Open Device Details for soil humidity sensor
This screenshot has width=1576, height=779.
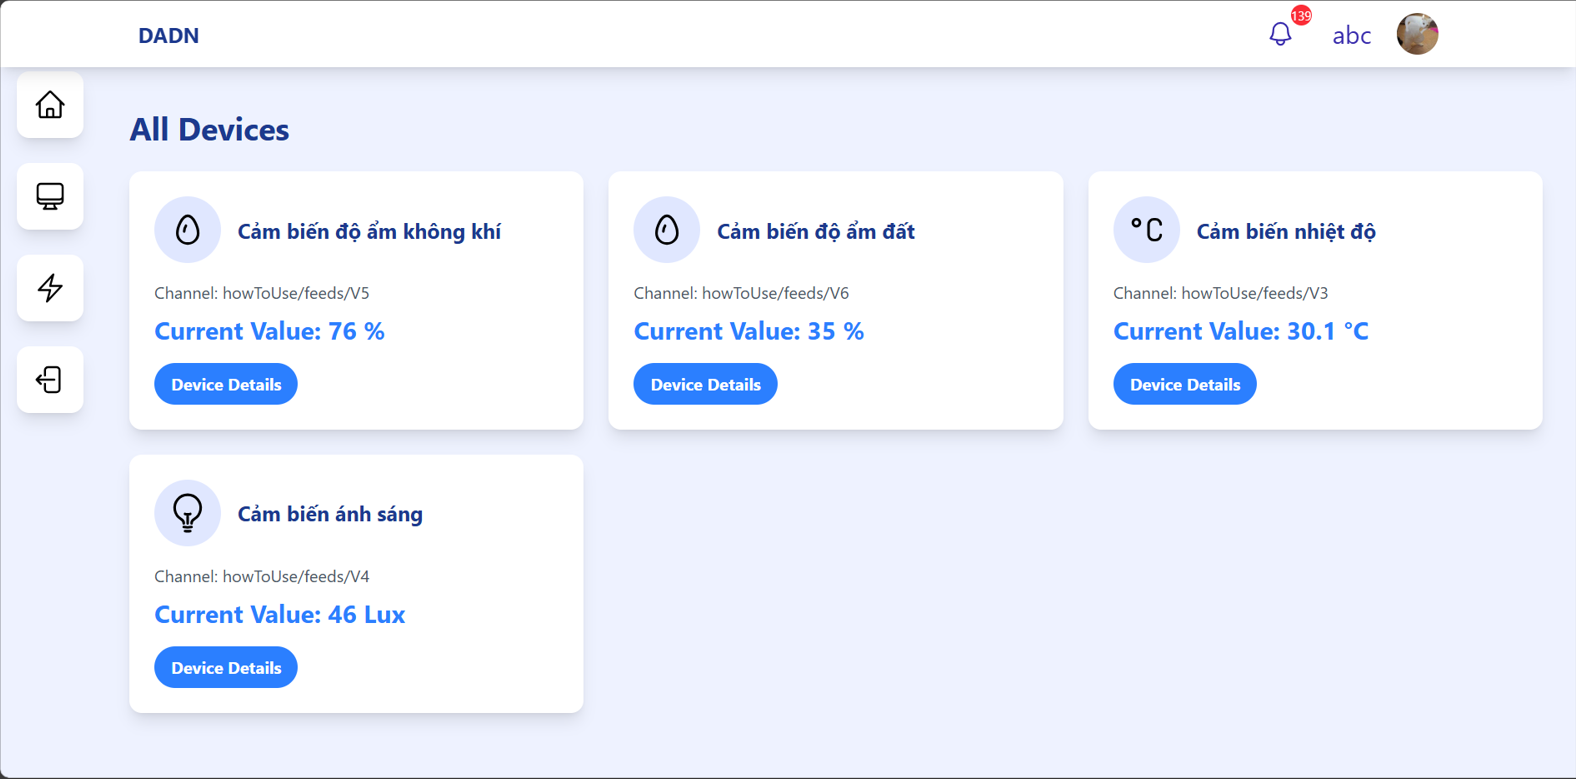(x=705, y=384)
